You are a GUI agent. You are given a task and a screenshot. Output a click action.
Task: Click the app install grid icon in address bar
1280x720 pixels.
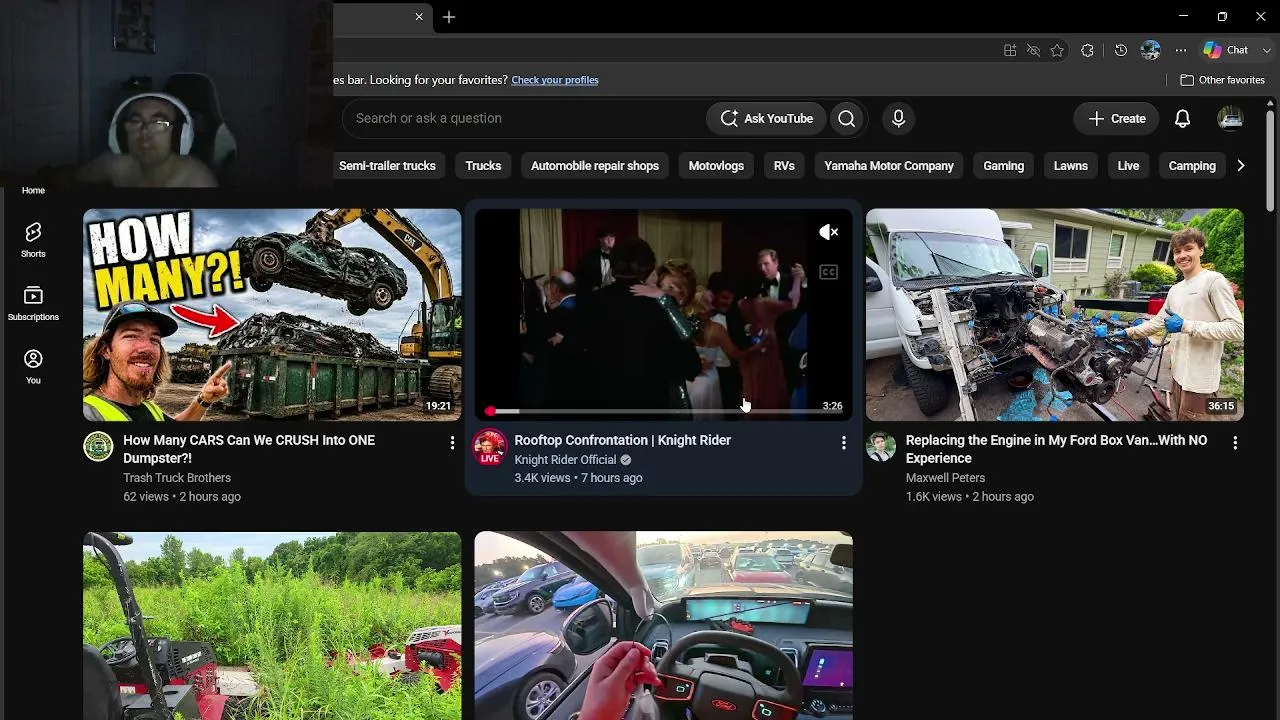click(1010, 50)
